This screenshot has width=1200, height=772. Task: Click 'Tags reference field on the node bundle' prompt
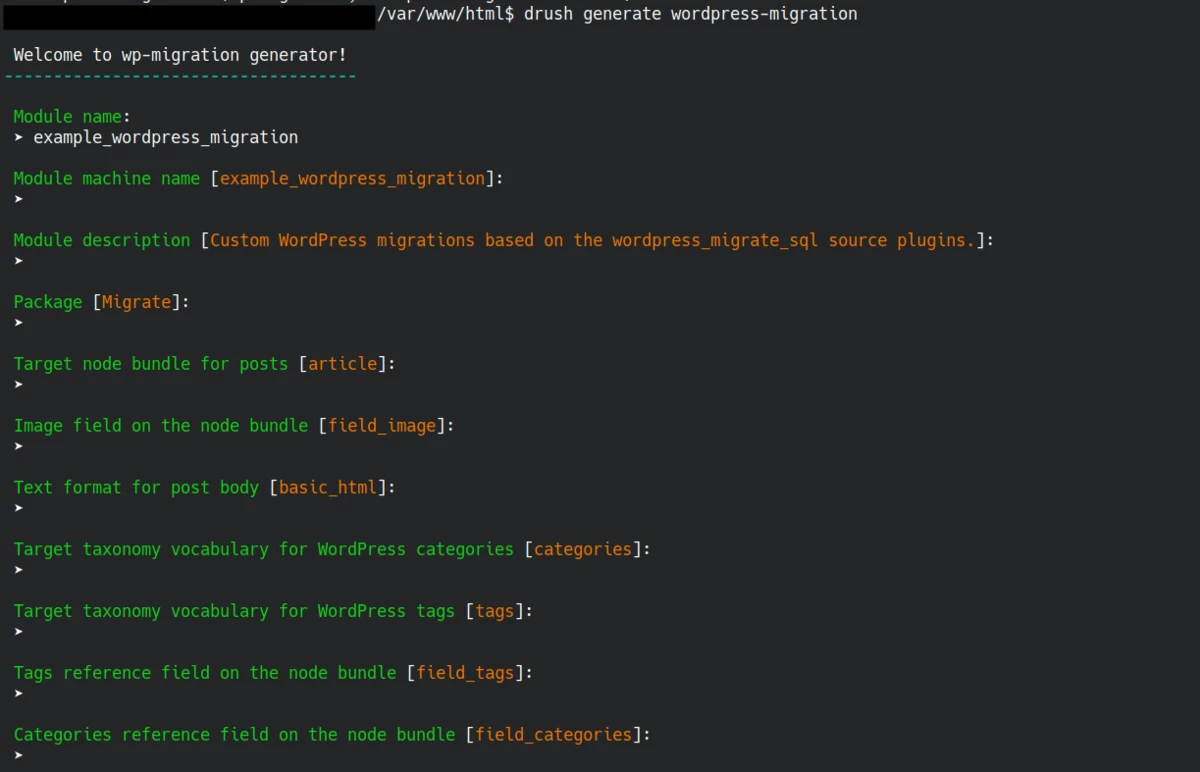tap(205, 673)
